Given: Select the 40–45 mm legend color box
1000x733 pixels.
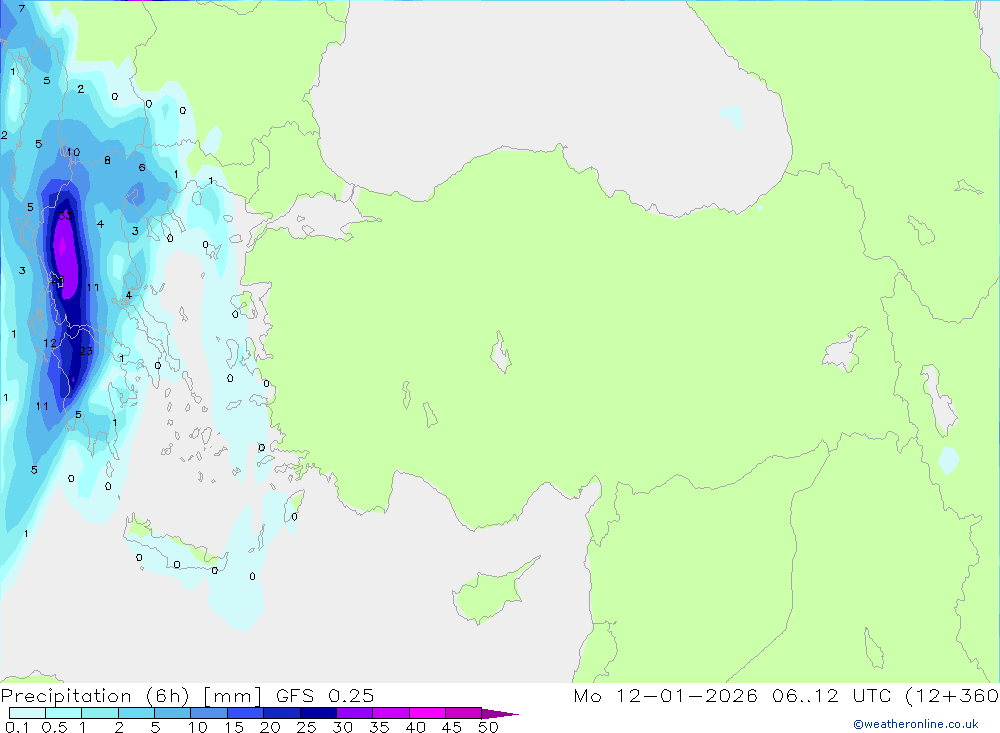Looking at the screenshot, I should click(x=427, y=713).
